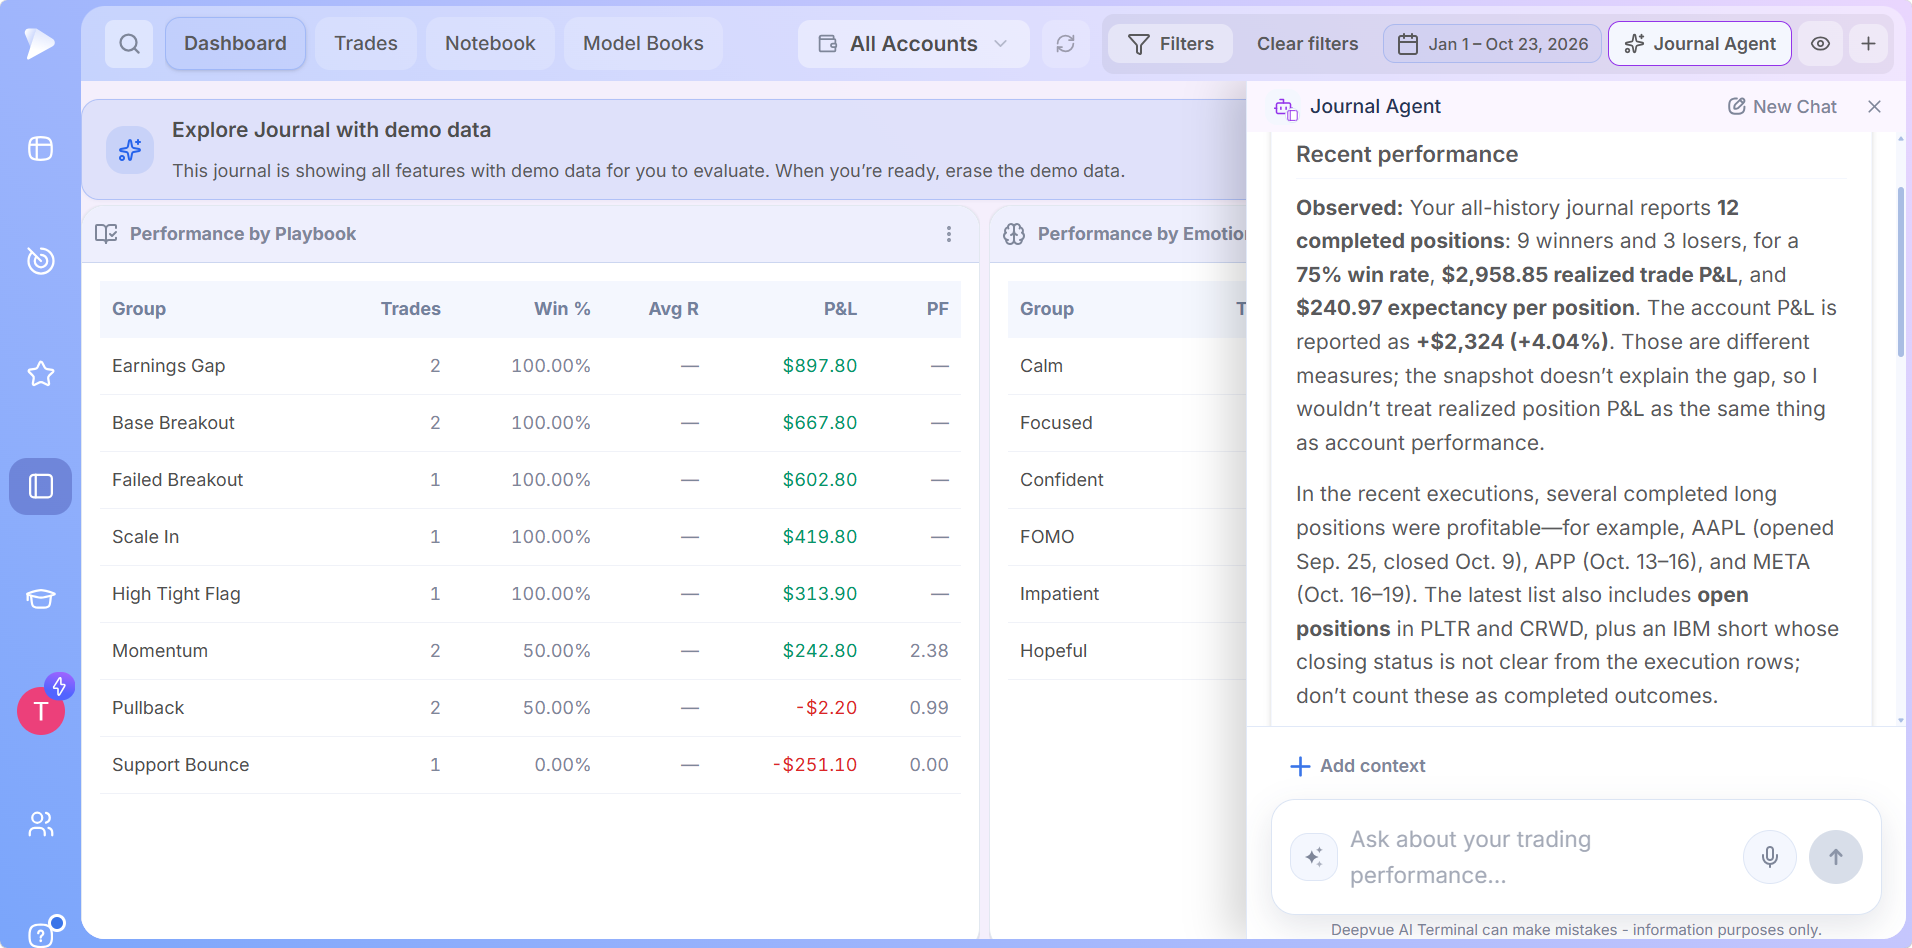Screen dimensions: 1912x948
Task: Toggle the Journal Agent panel button
Action: 1699,44
